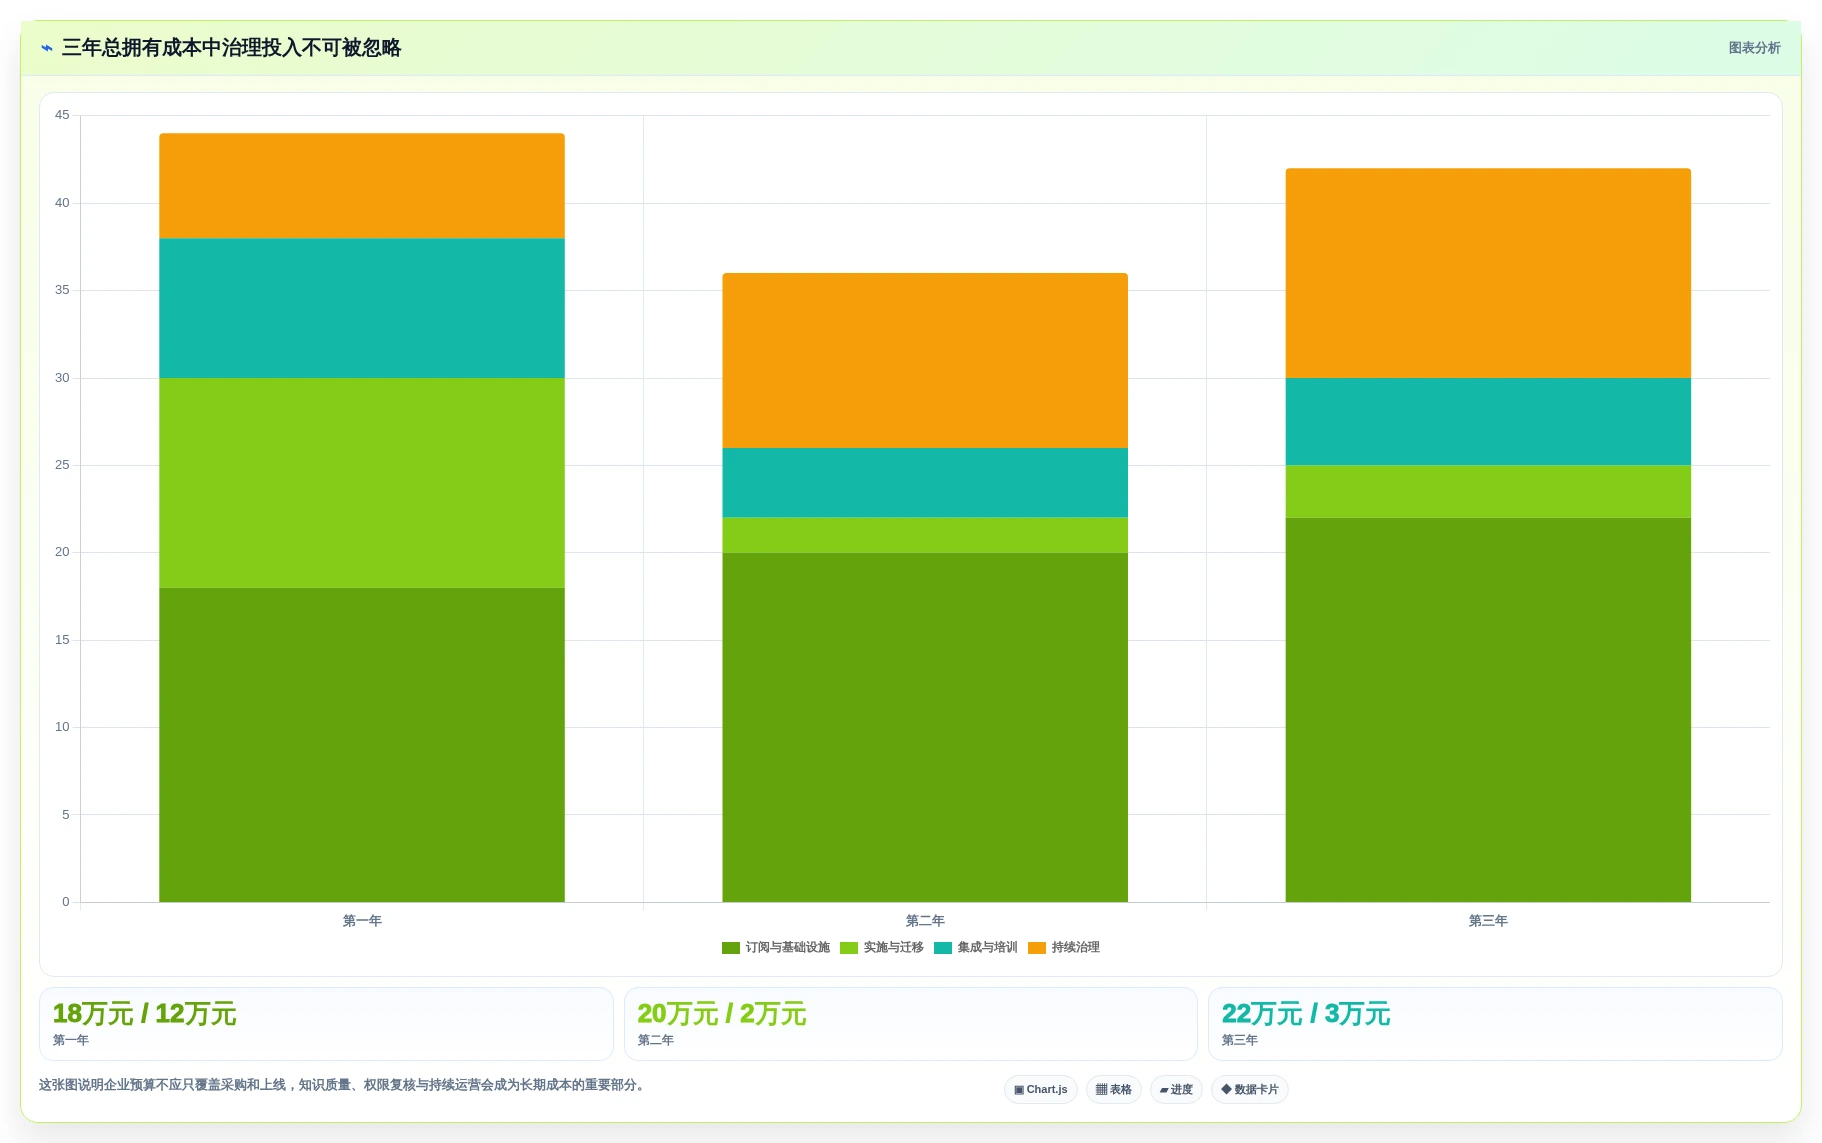Viewport: 1822px width, 1143px height.
Task: Click the lightning icon beside the chart title
Action: click(x=47, y=48)
